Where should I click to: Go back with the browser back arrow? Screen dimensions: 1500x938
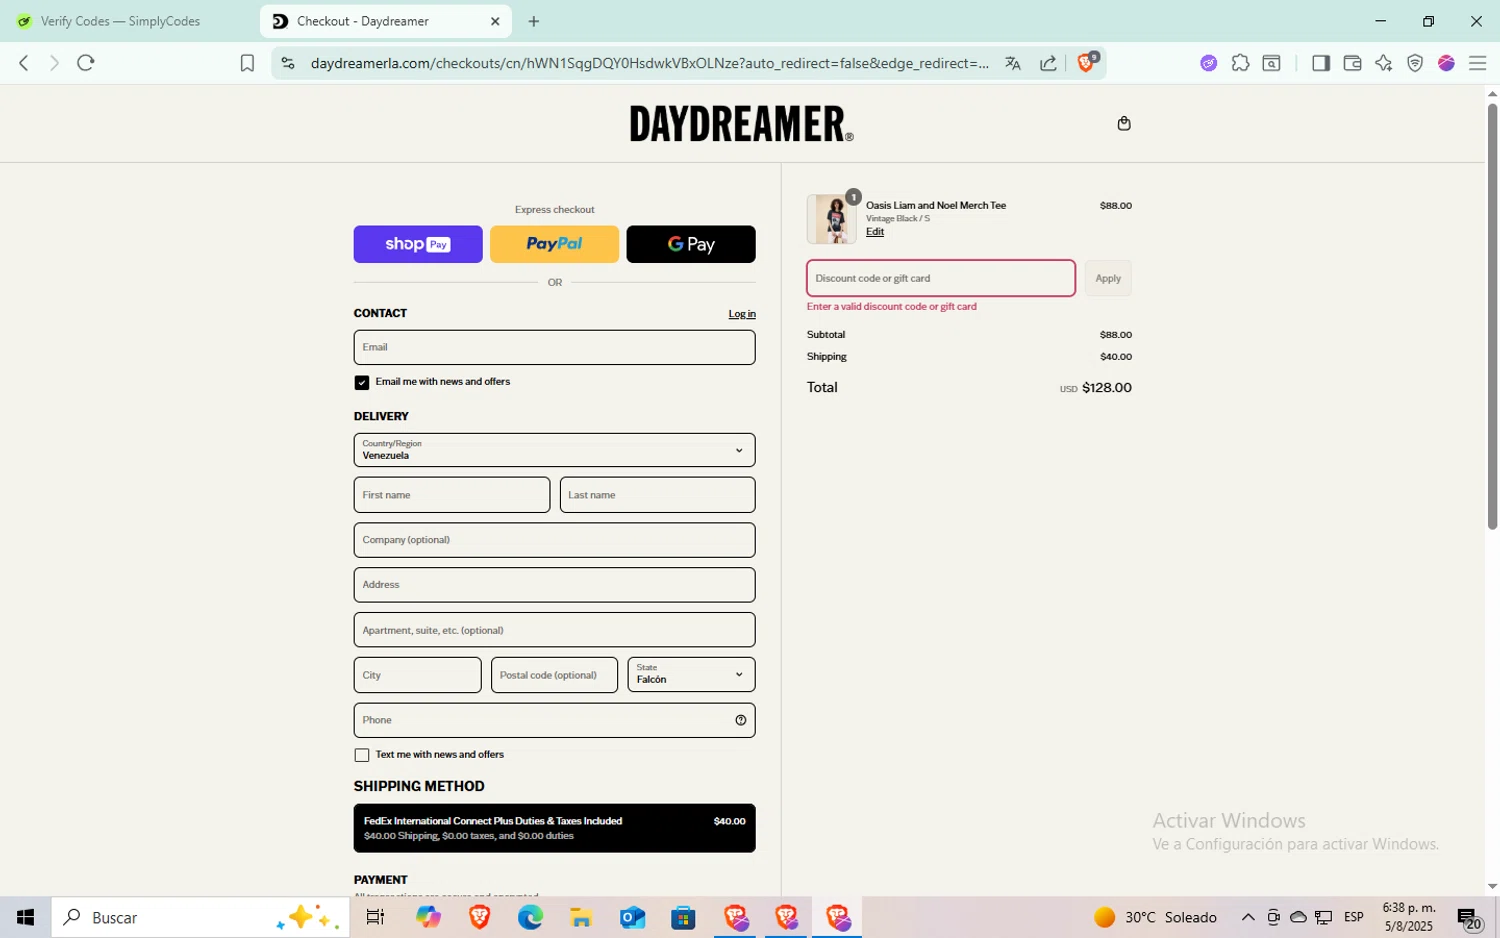point(24,63)
